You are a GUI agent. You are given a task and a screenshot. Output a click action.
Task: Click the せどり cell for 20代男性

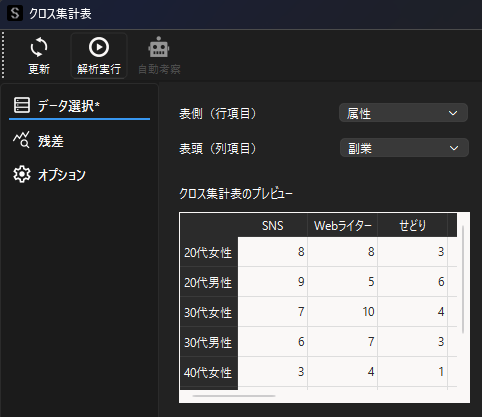click(x=413, y=282)
